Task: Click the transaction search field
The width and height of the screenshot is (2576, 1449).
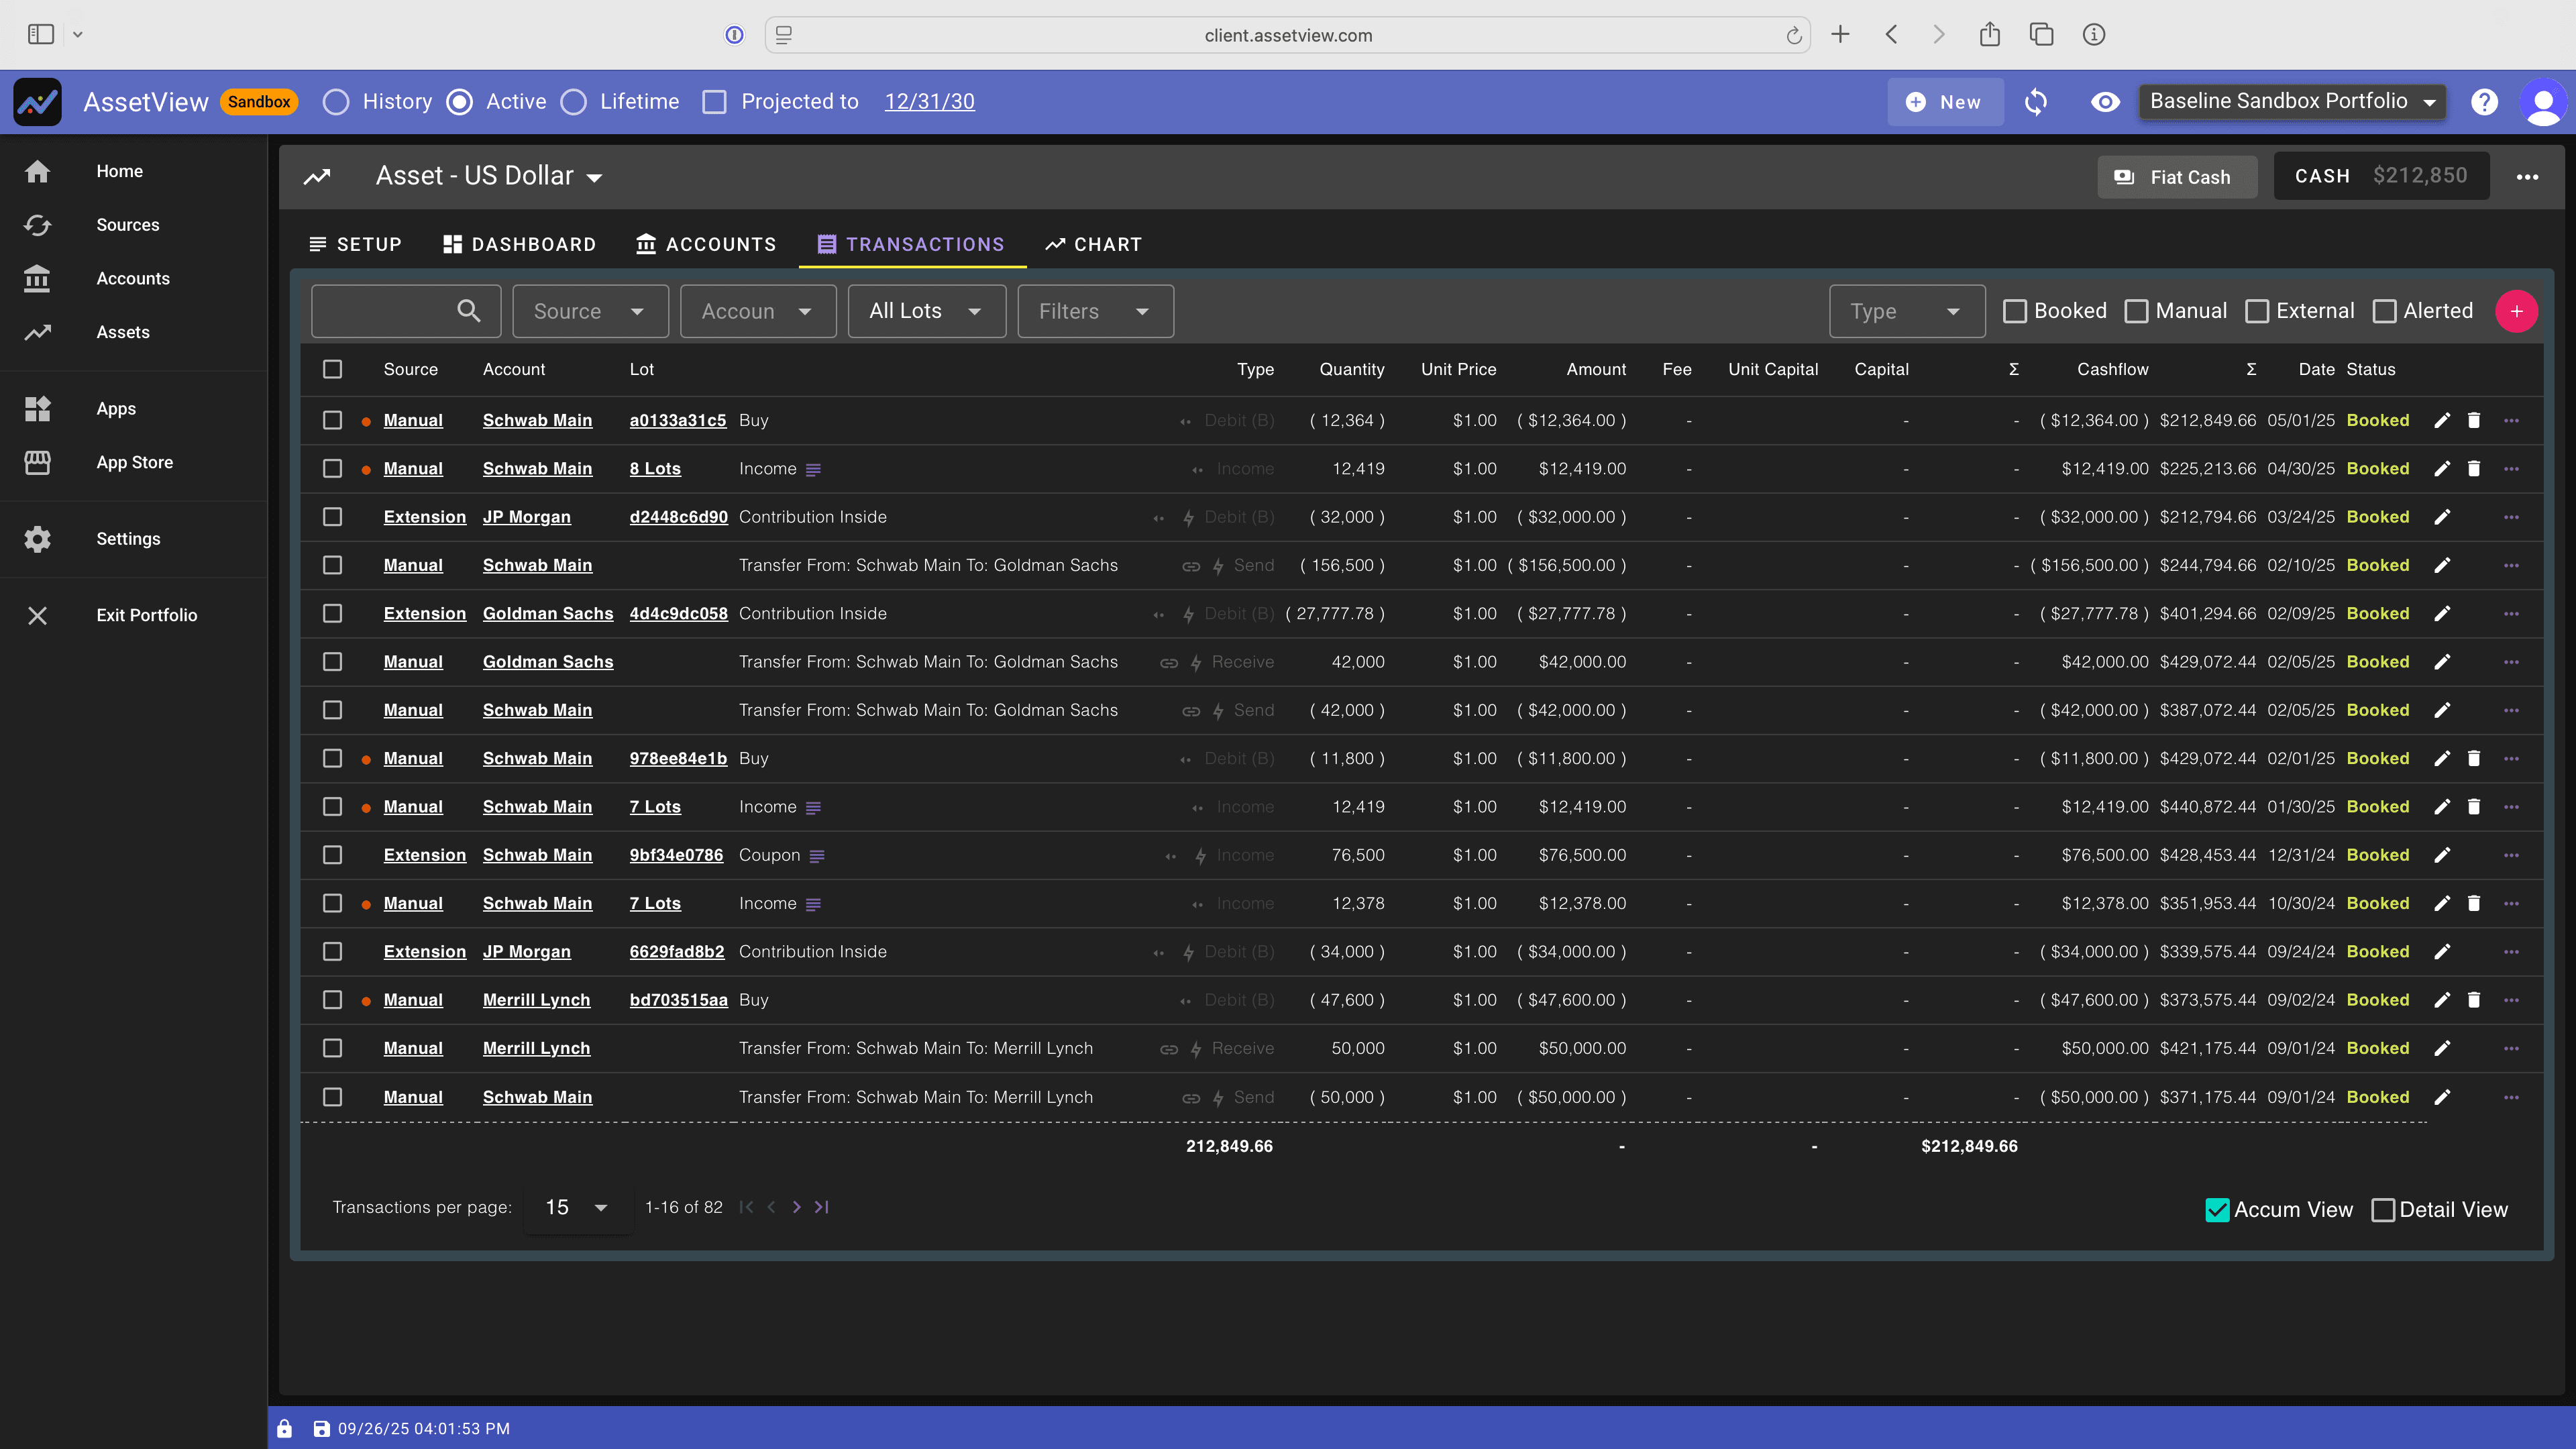Action: click(x=406, y=311)
